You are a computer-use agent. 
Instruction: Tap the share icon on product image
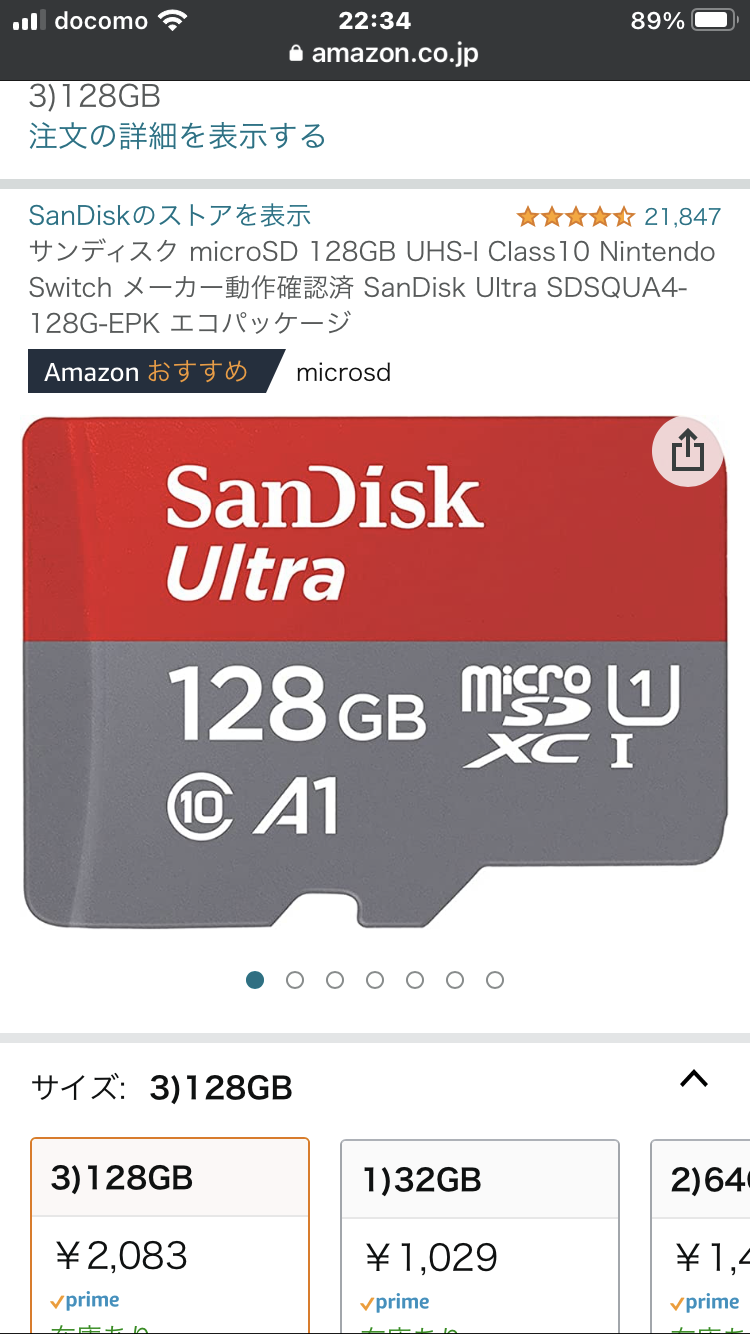point(688,452)
